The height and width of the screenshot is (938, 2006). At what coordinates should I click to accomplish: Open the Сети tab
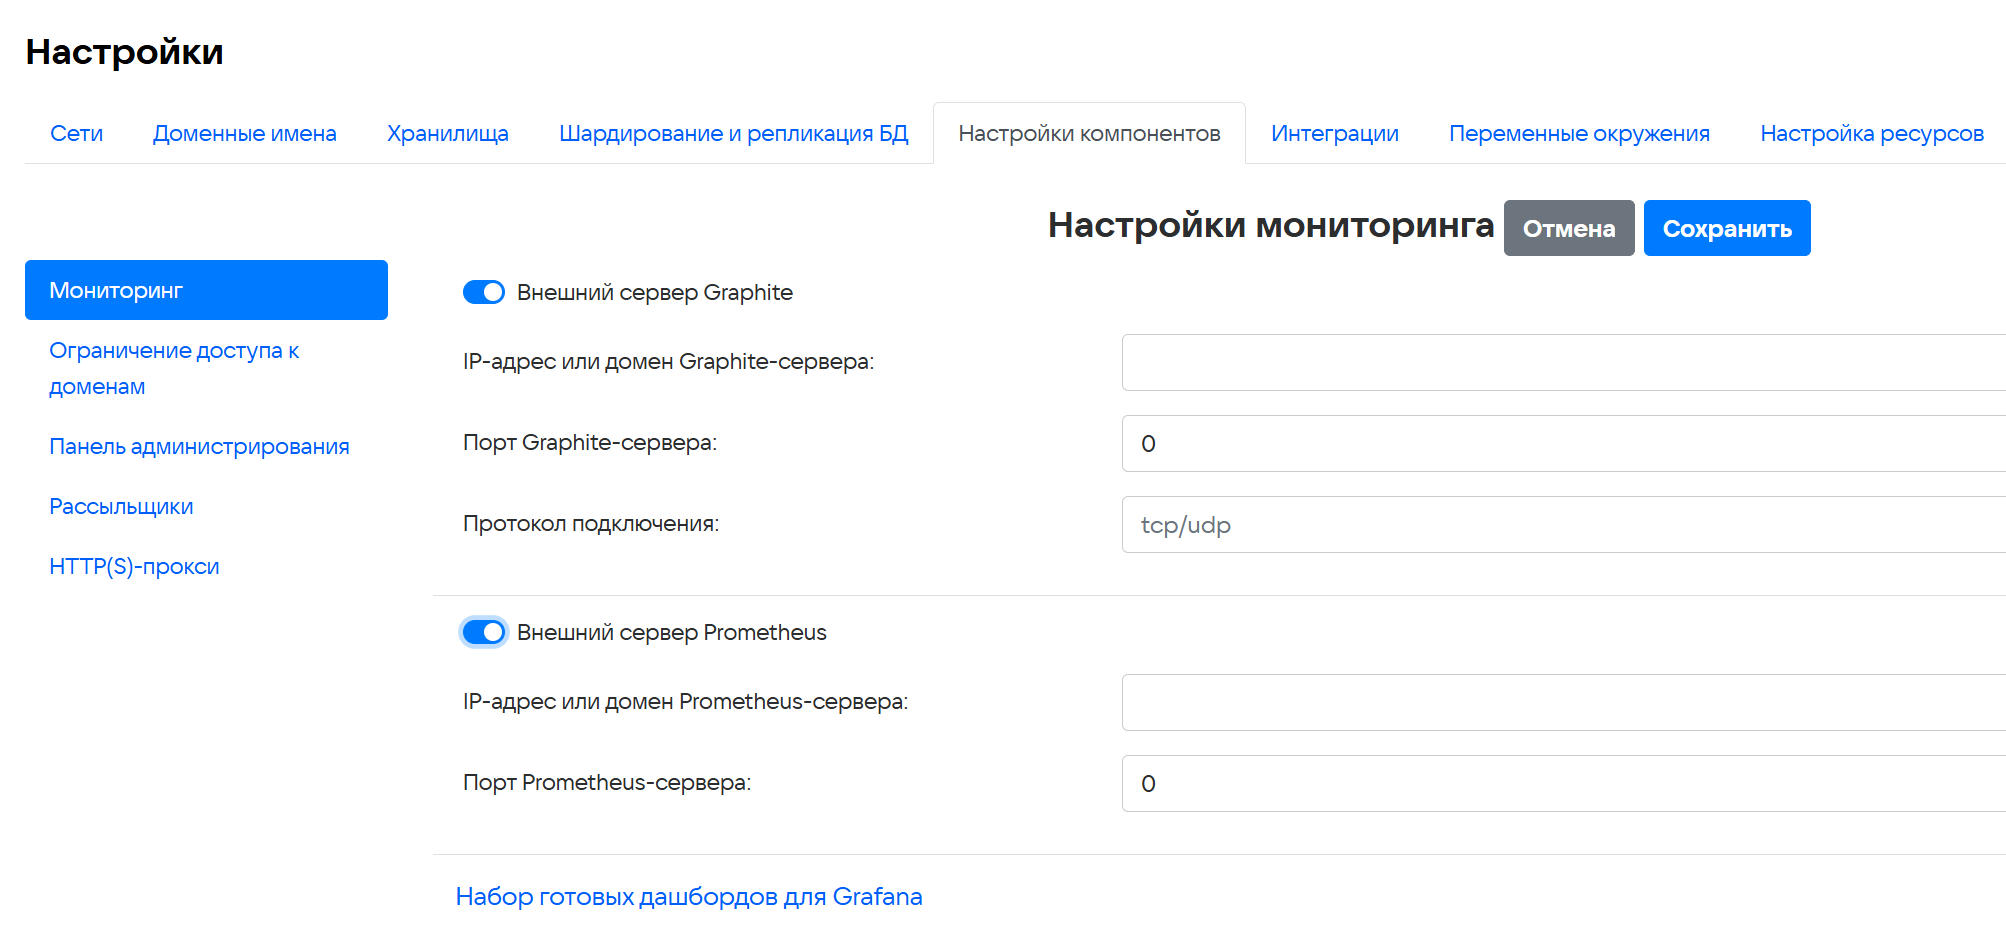(77, 133)
